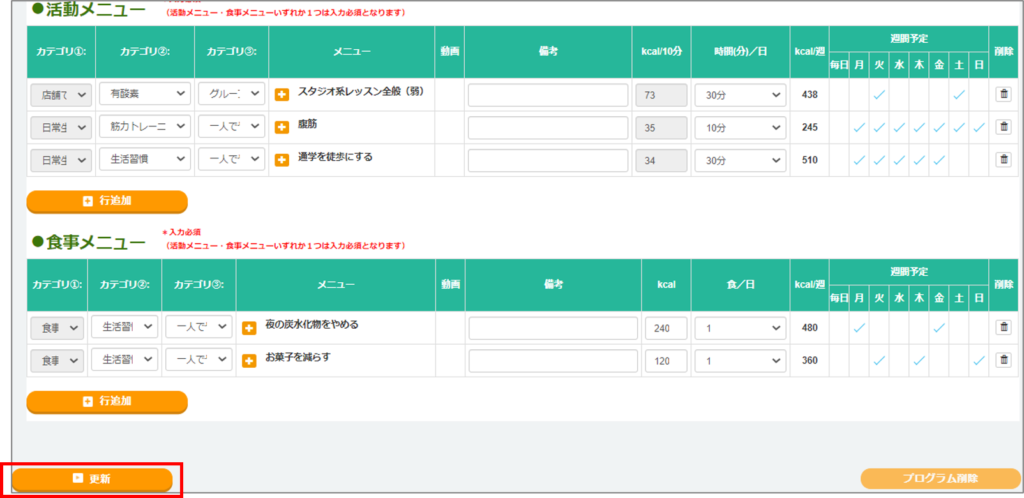1024x498 pixels.
Task: Click the 備考 input field for 腹筋
Action: (x=548, y=128)
